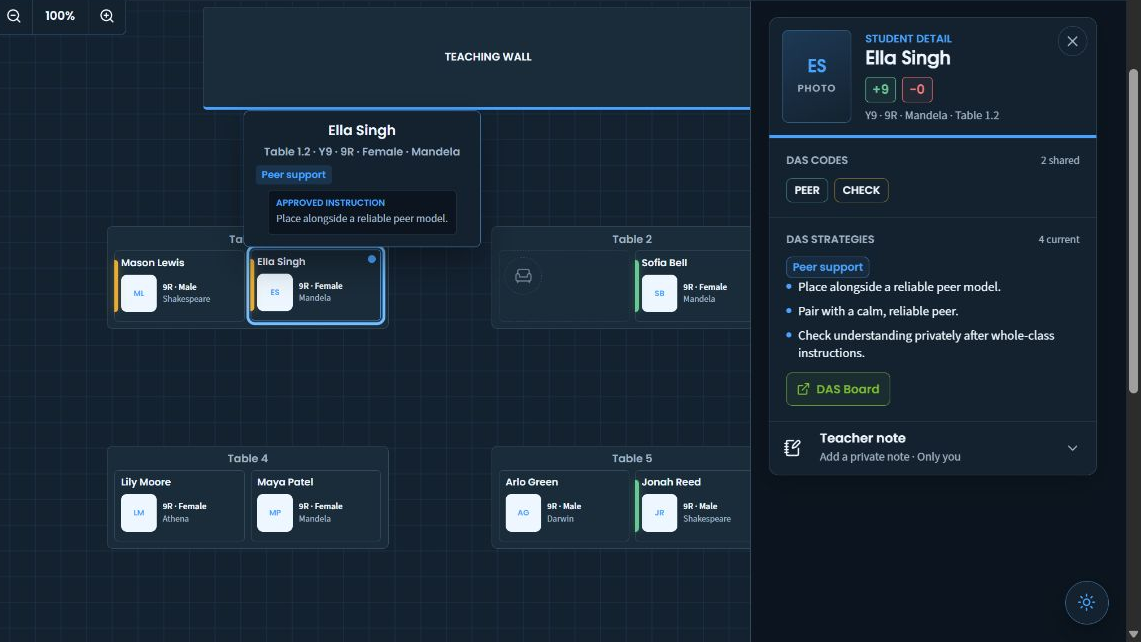Click the '2 shared' label
1141x642 pixels.
click(x=1060, y=160)
